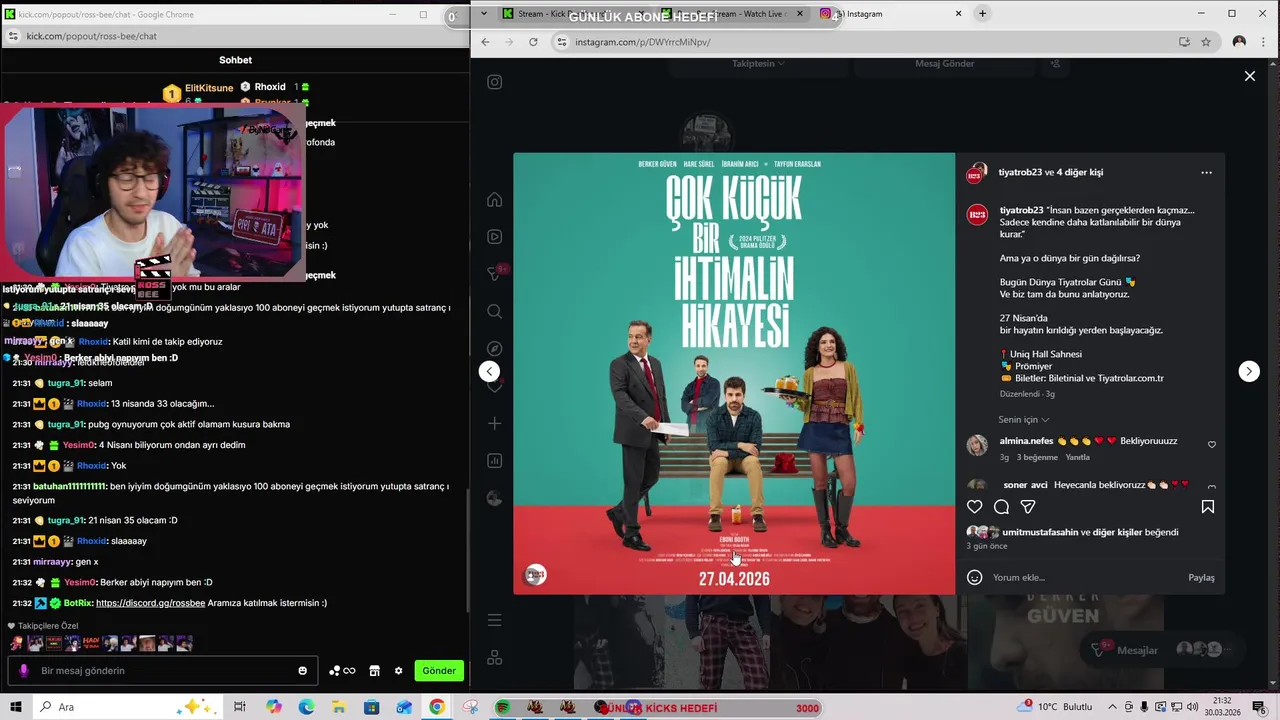Click the Mesaj Gönder button
The height and width of the screenshot is (720, 1280).
[944, 63]
